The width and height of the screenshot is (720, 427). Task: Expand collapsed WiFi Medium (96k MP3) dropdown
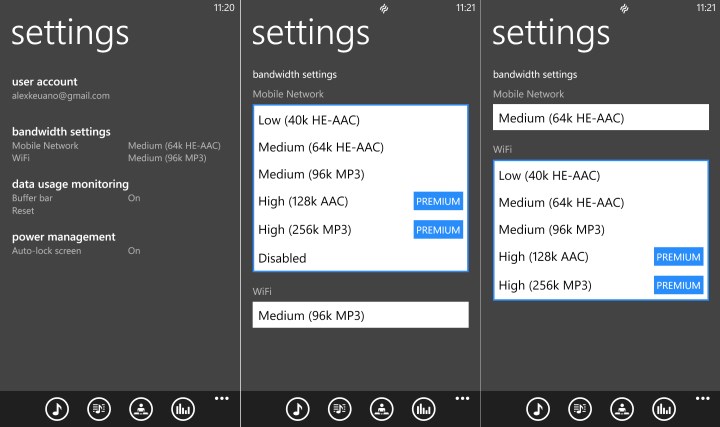point(360,315)
